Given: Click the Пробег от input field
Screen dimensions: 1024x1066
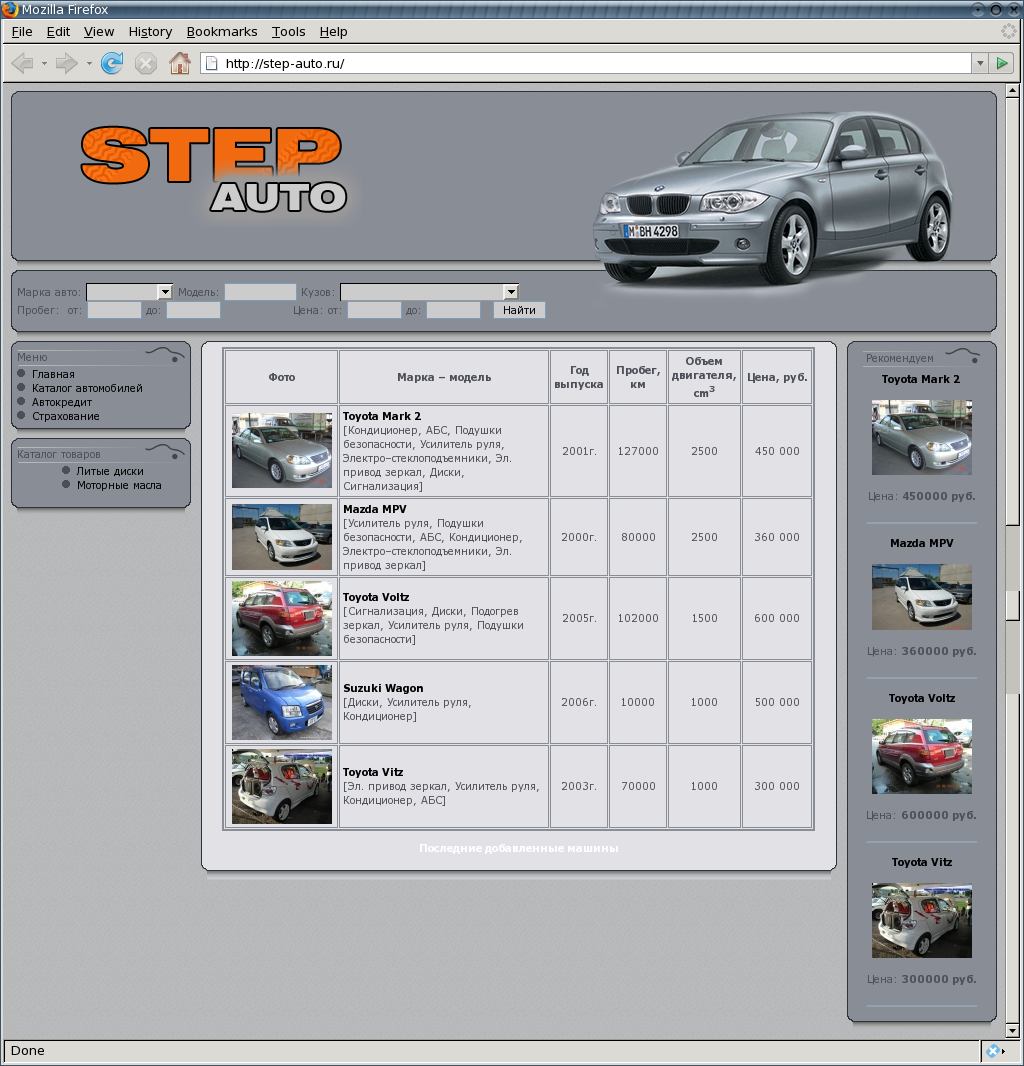Looking at the screenshot, I should click(x=114, y=310).
